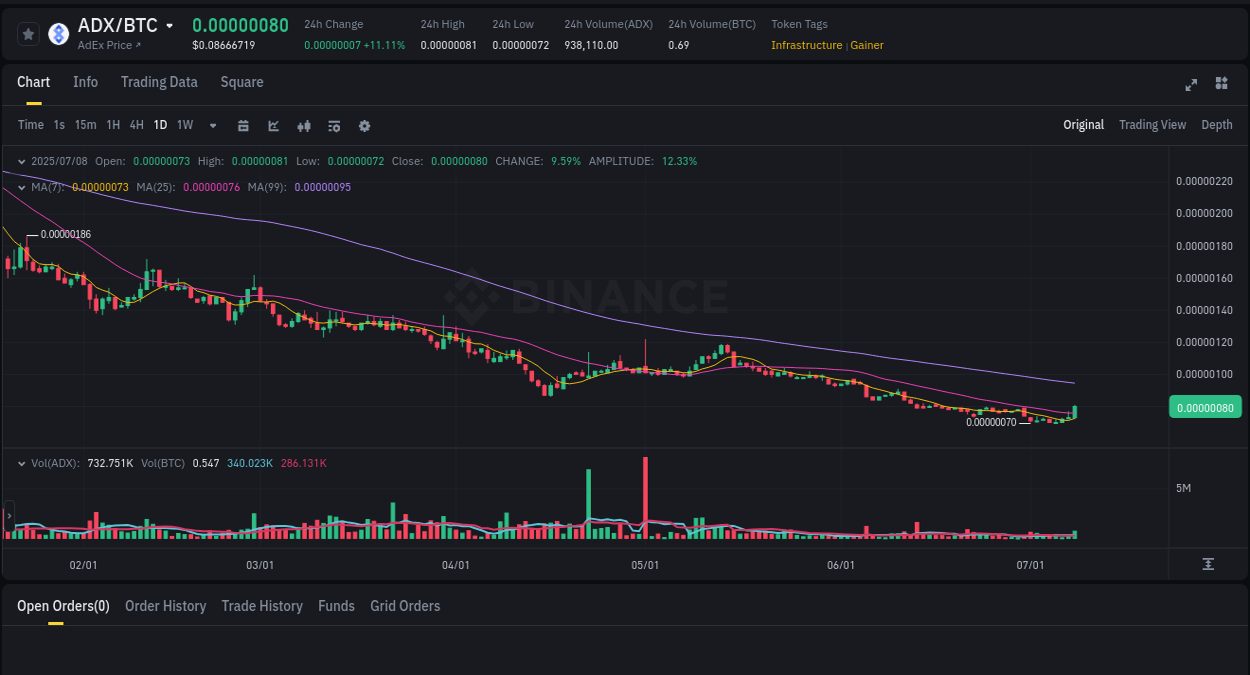Toggle the favorite star for ADX/BTC
This screenshot has width=1250, height=675.
coord(28,33)
